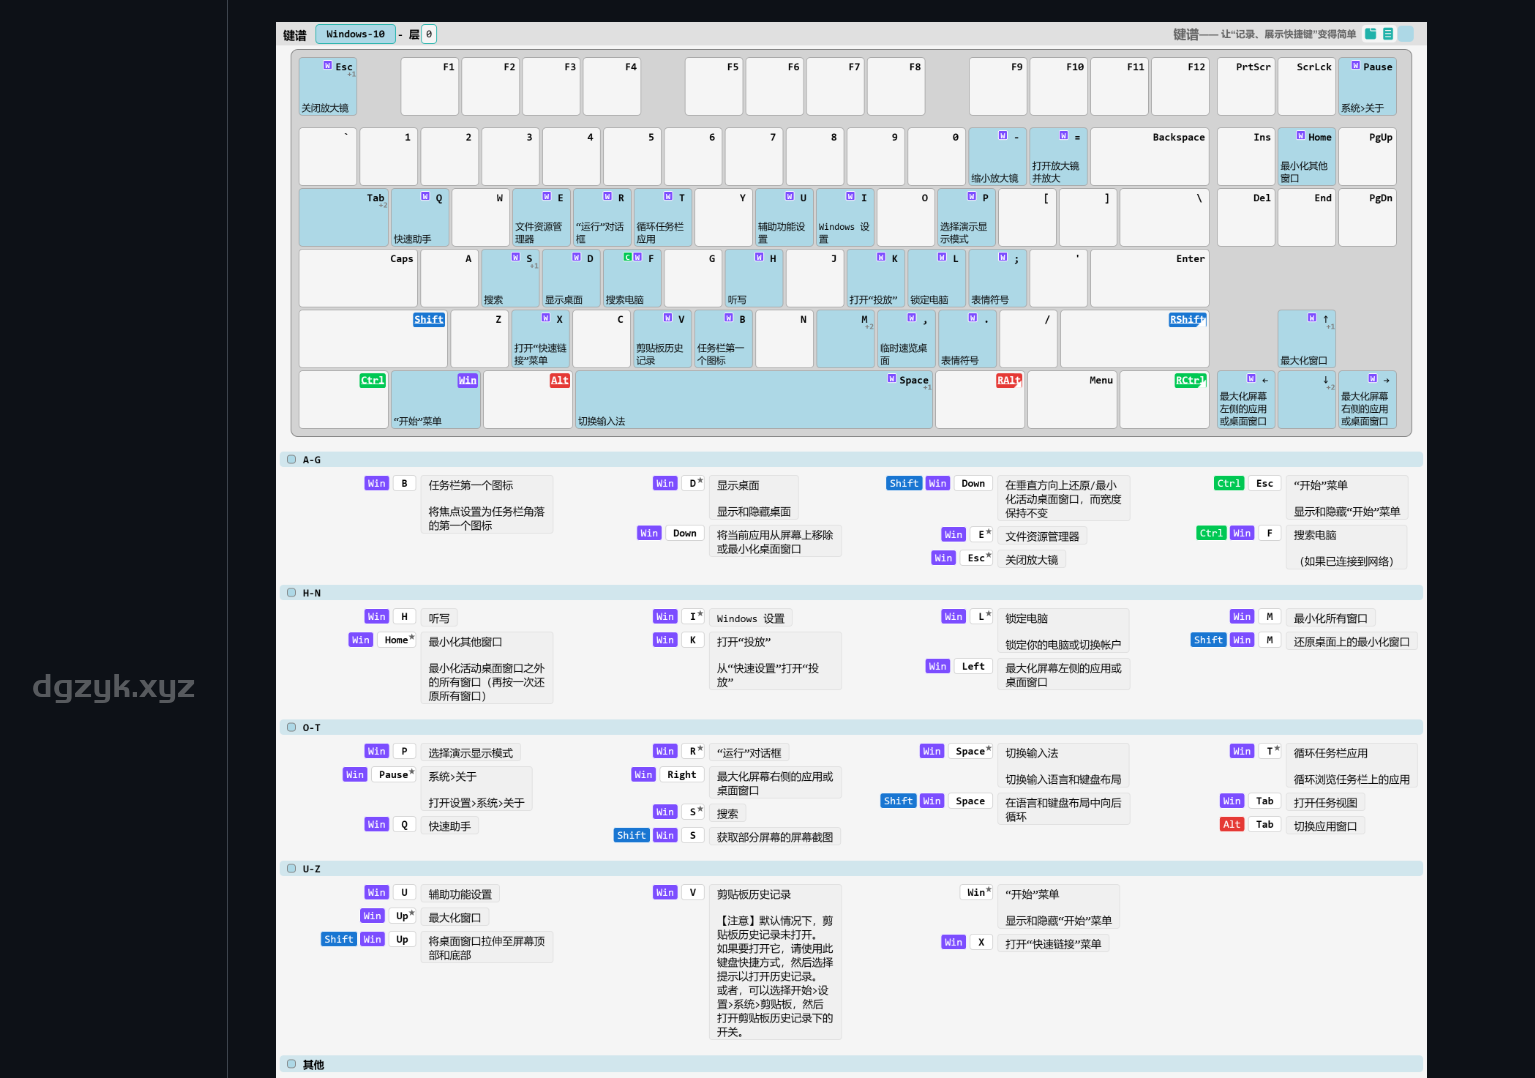The width and height of the screenshot is (1535, 1078).
Task: Click the 切换应用窗口 entry
Action: tap(1325, 827)
